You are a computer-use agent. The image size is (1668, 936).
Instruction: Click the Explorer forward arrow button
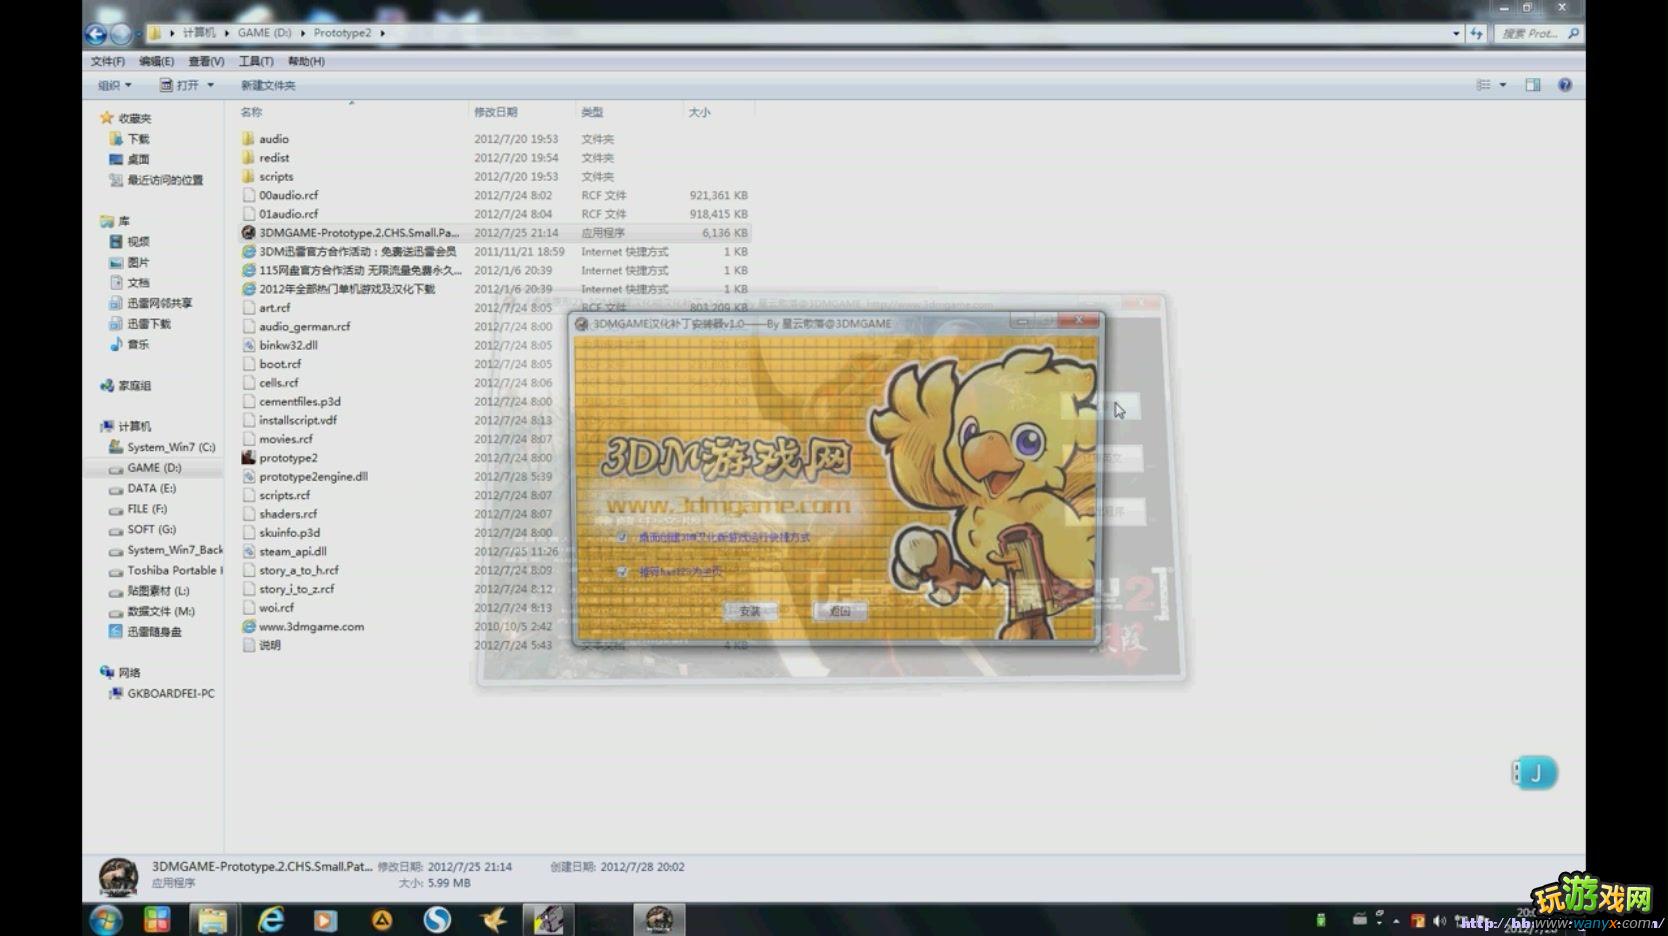(x=120, y=34)
